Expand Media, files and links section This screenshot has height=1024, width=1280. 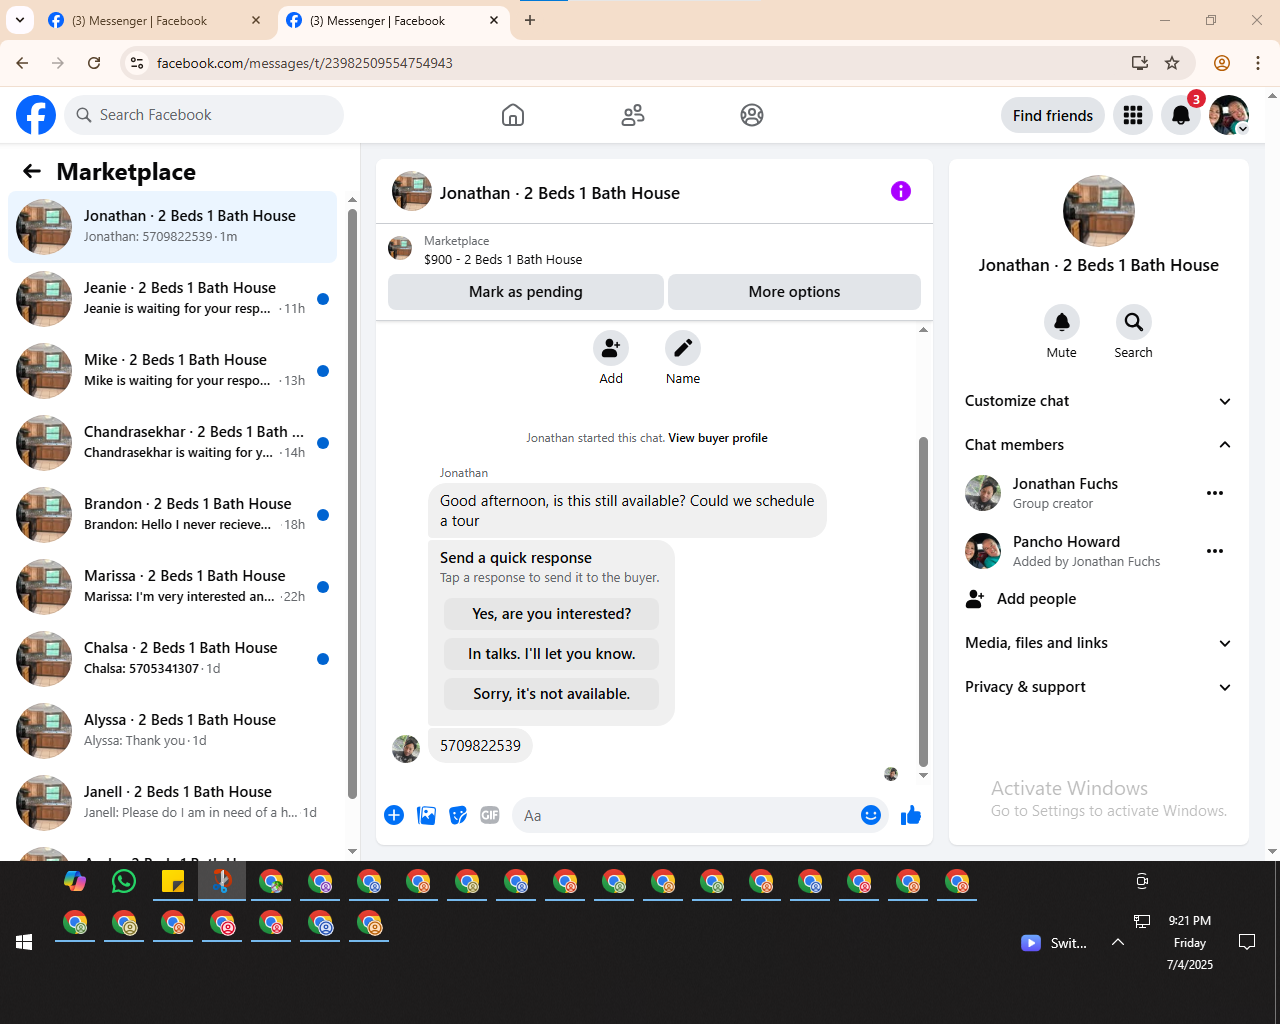coord(1098,643)
